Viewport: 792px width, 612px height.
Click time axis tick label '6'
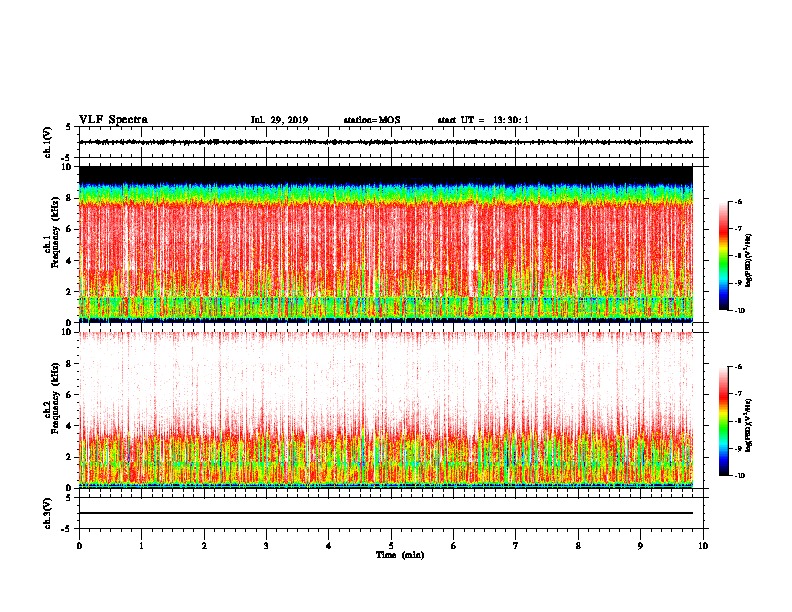tap(454, 546)
